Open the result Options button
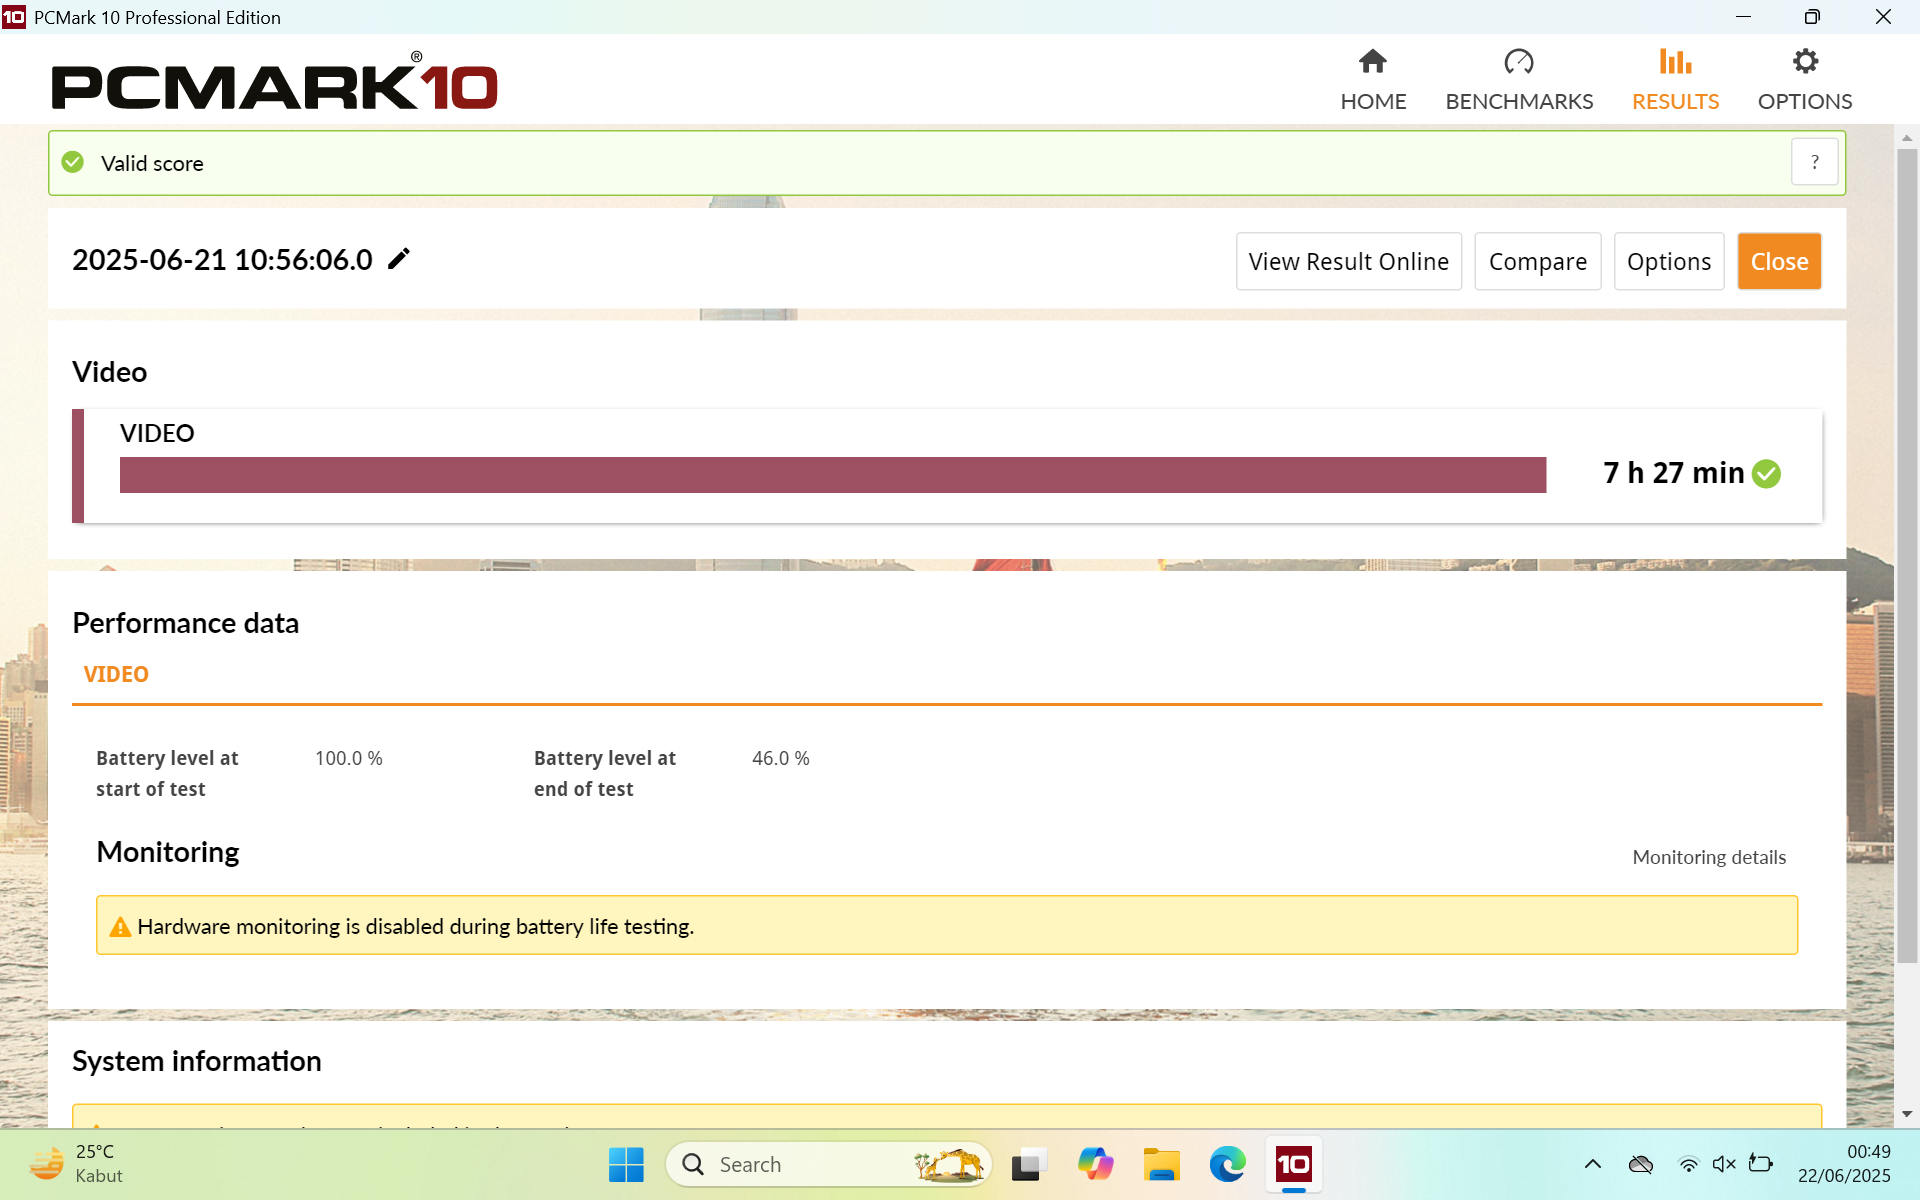This screenshot has height=1200, width=1920. tap(1668, 262)
